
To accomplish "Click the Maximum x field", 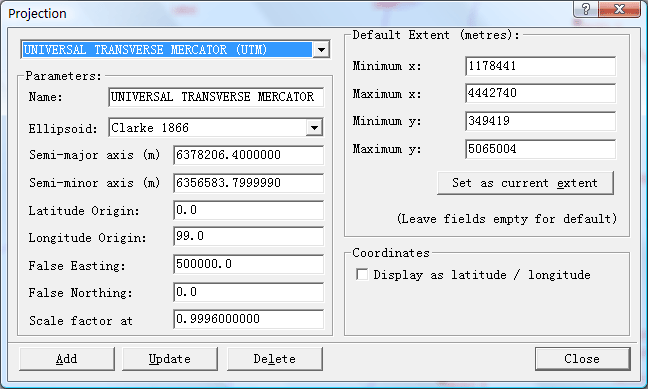I will [x=541, y=93].
